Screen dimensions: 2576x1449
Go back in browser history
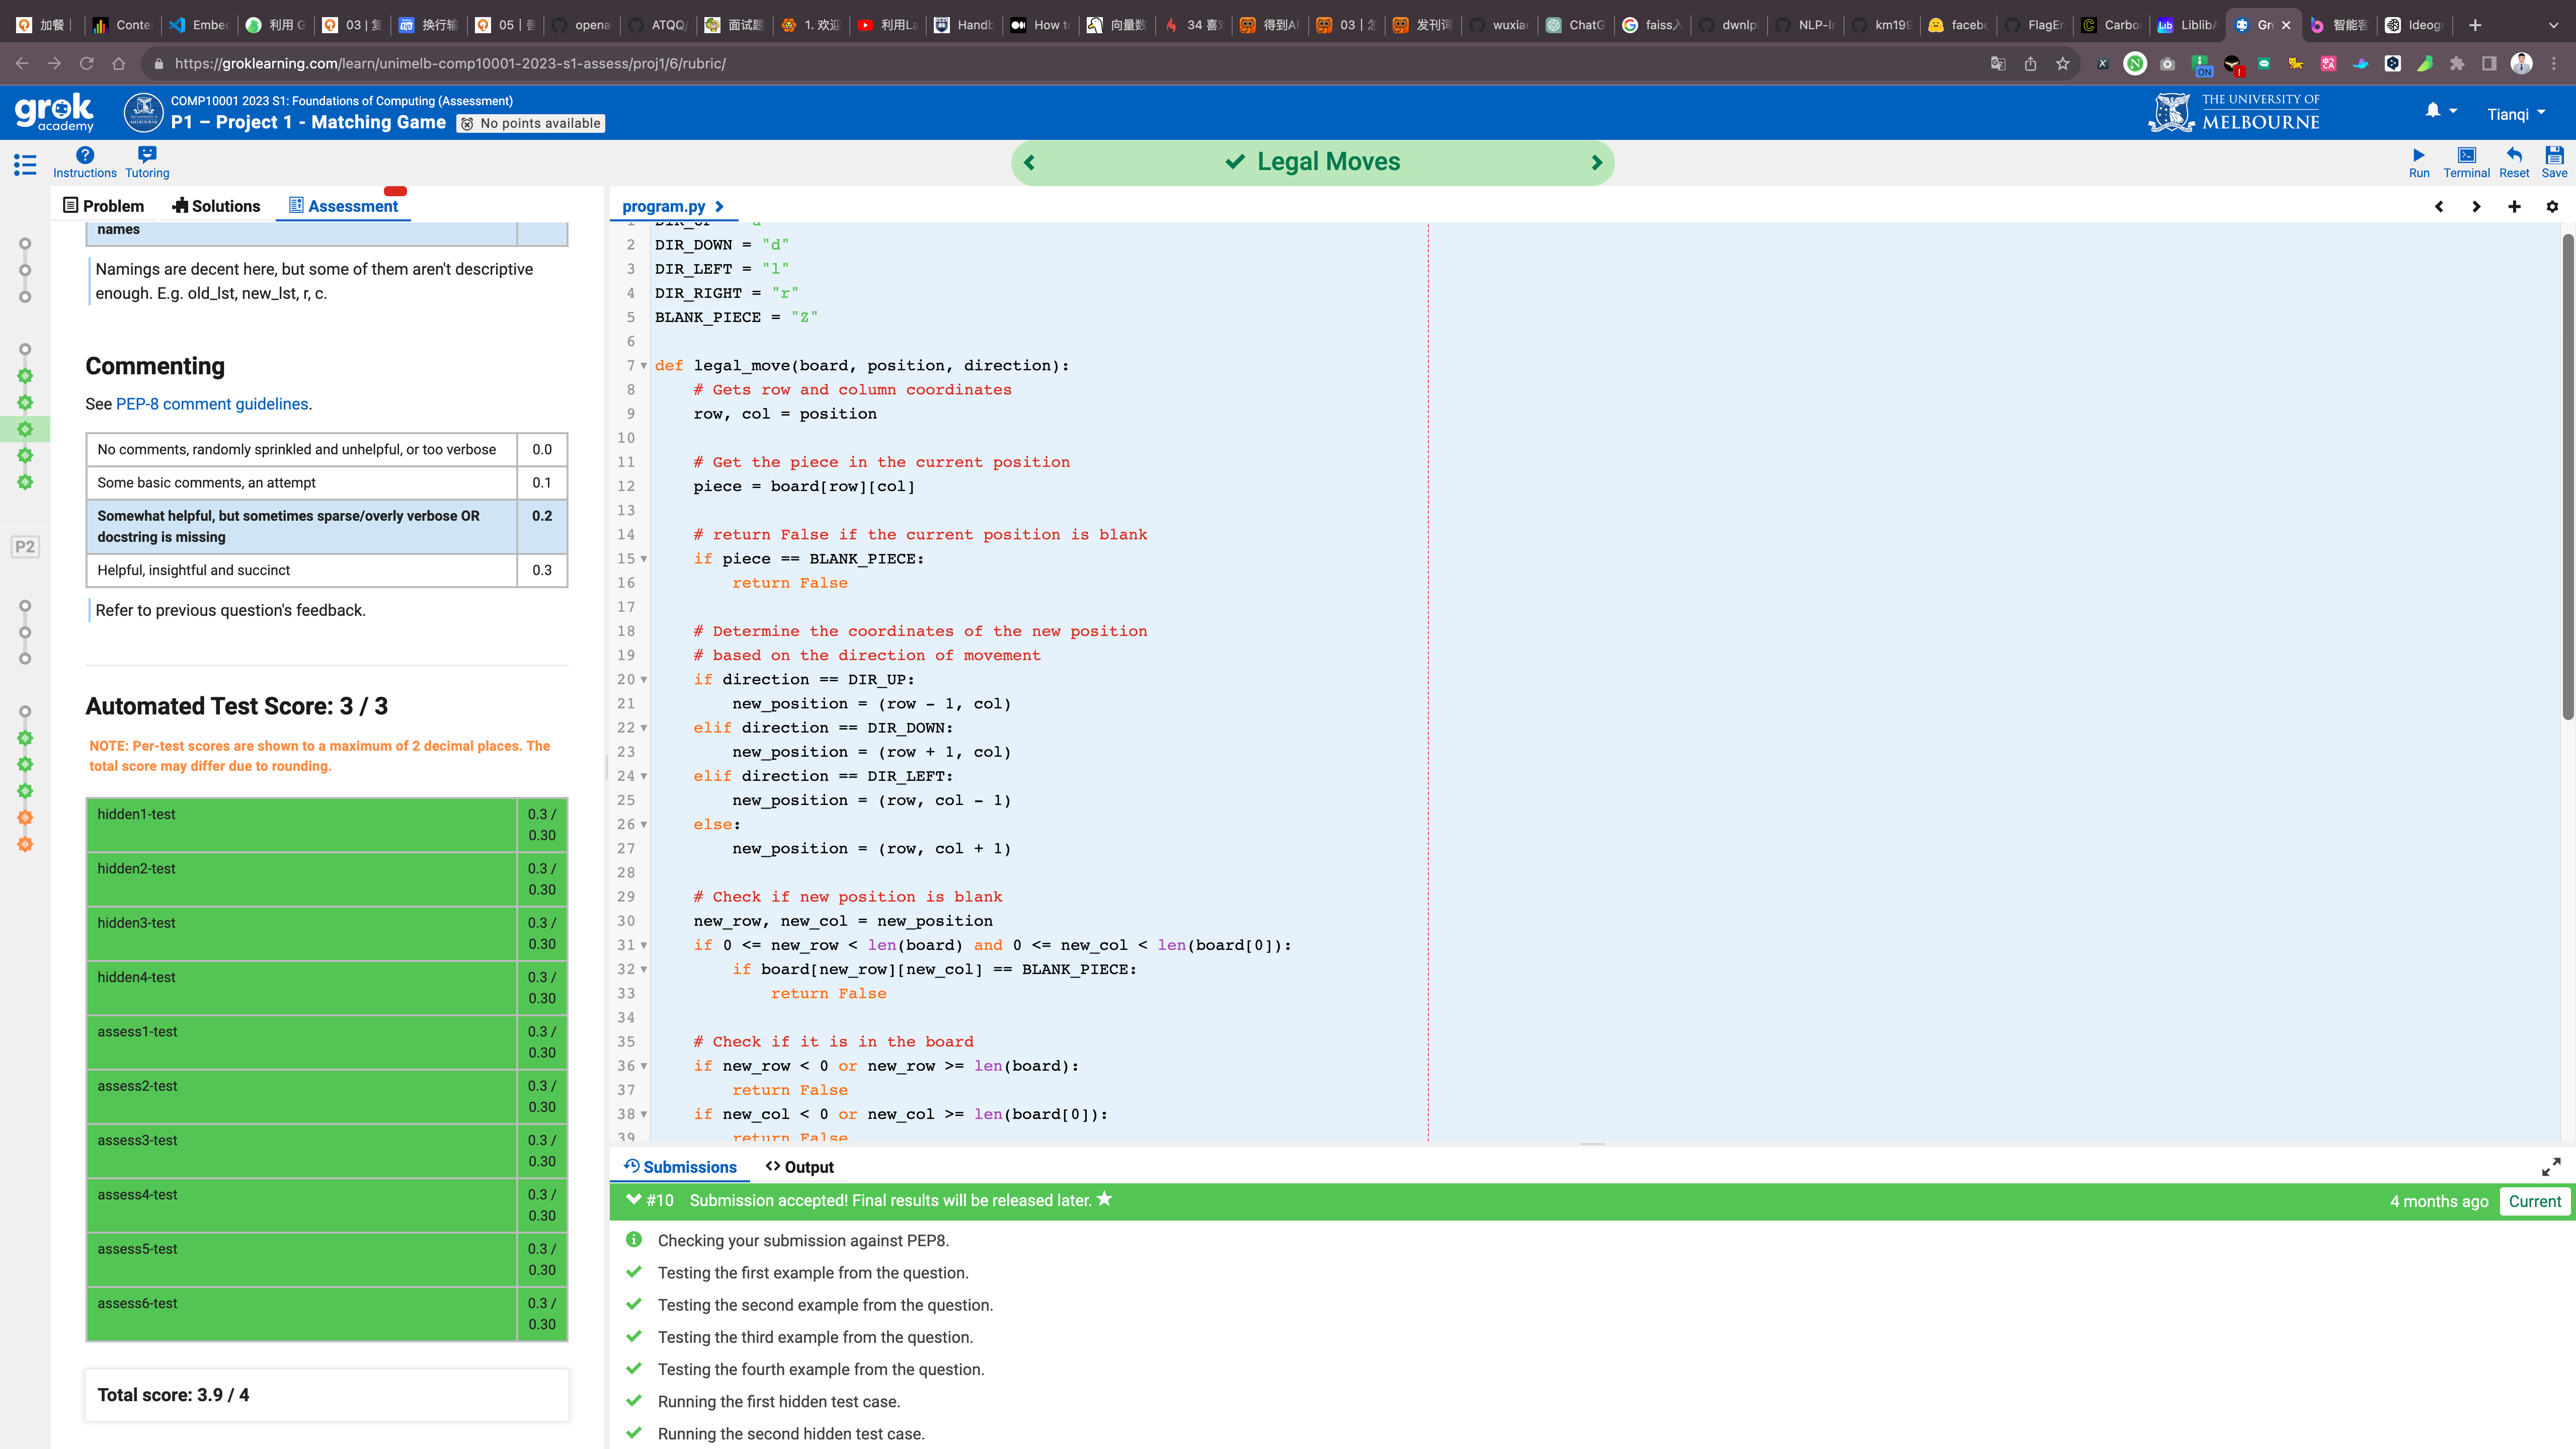(x=22, y=64)
